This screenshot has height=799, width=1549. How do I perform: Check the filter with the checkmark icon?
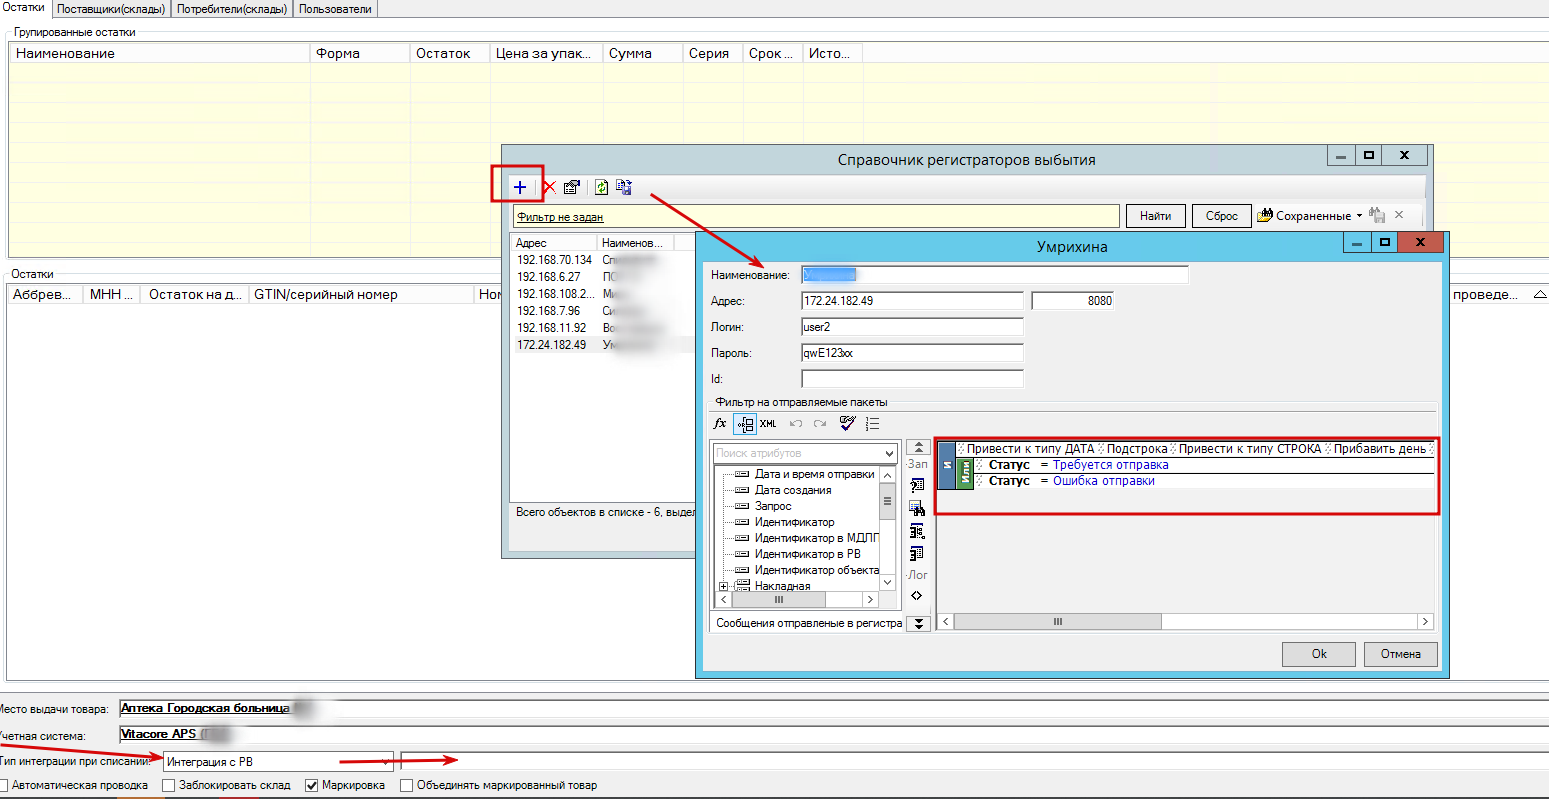pos(847,424)
